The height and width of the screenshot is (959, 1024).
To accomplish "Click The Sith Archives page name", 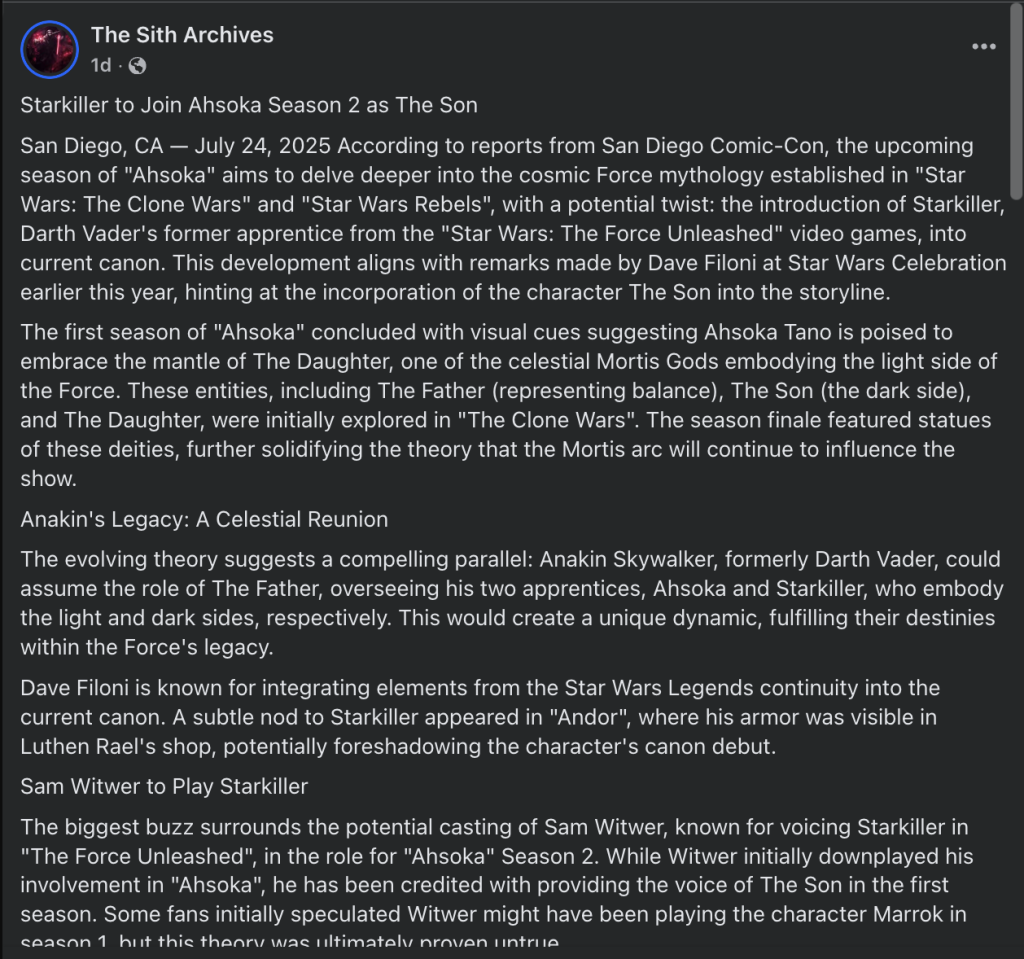I will pyautogui.click(x=182, y=35).
